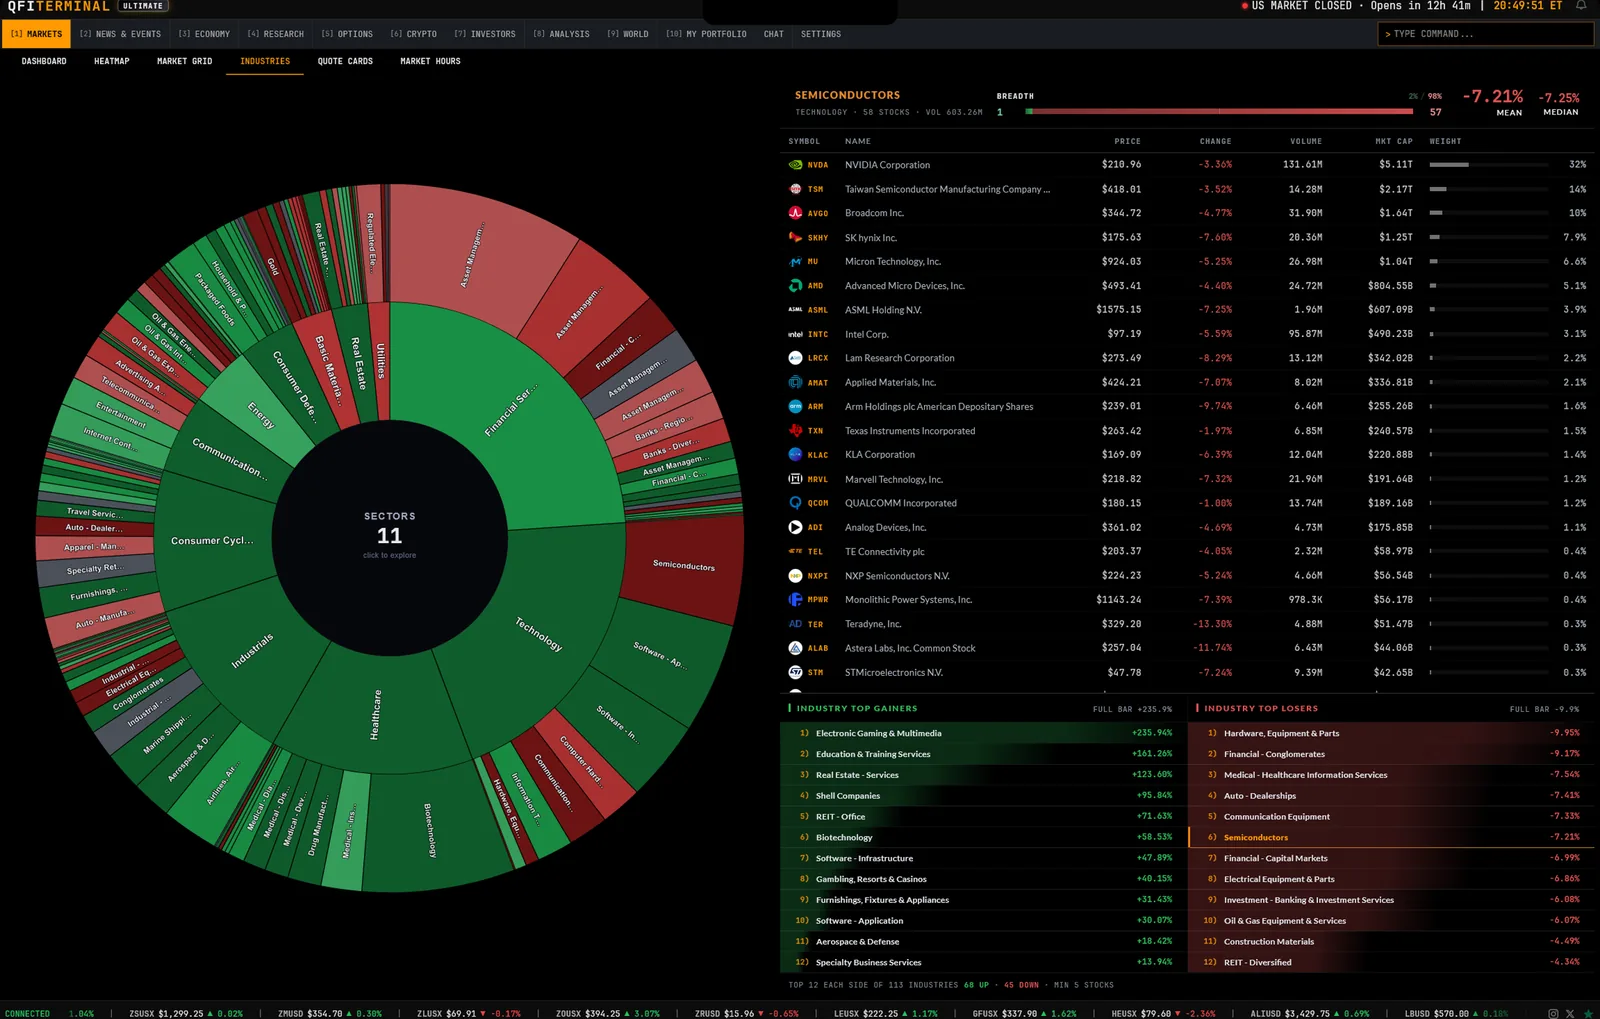Sort table by Mkt Cap column header
The width and height of the screenshot is (1600, 1019).
[x=1394, y=141]
